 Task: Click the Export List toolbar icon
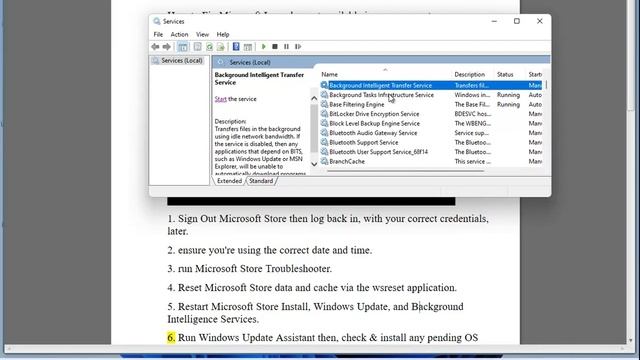coord(221,47)
